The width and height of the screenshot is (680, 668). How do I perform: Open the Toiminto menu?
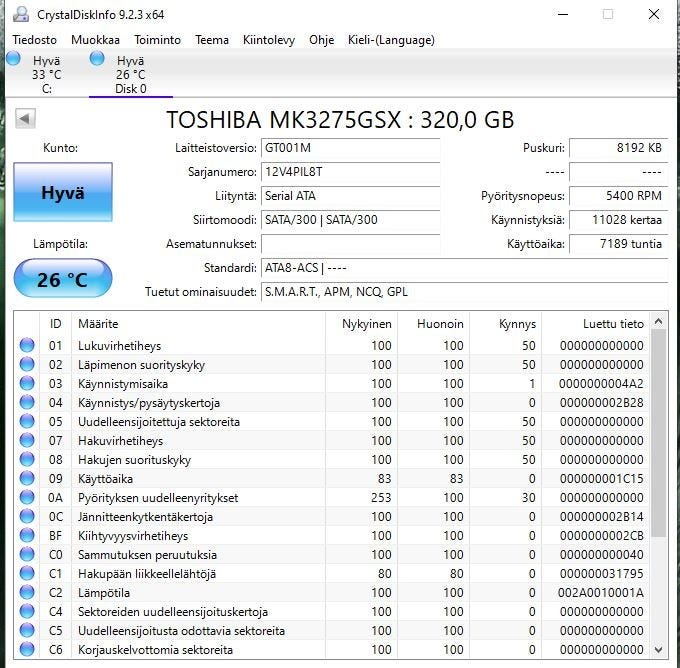pyautogui.click(x=157, y=40)
